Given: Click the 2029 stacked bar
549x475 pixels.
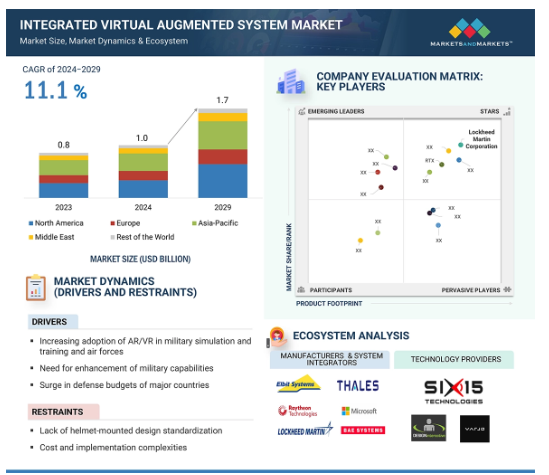Looking at the screenshot, I should pyautogui.click(x=223, y=153).
